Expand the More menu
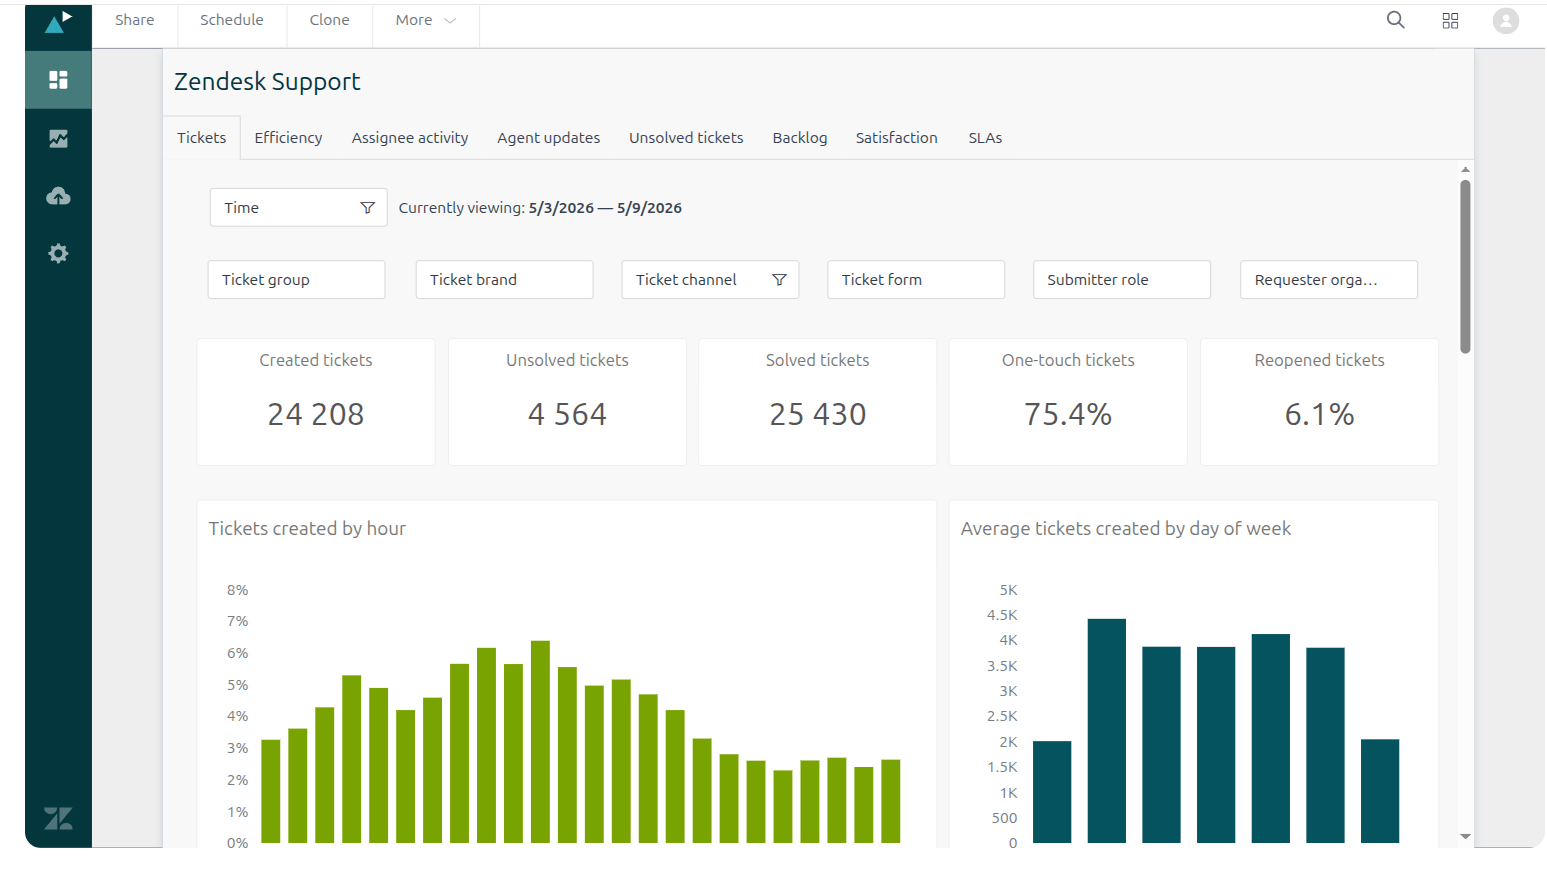The image size is (1547, 883). [425, 20]
